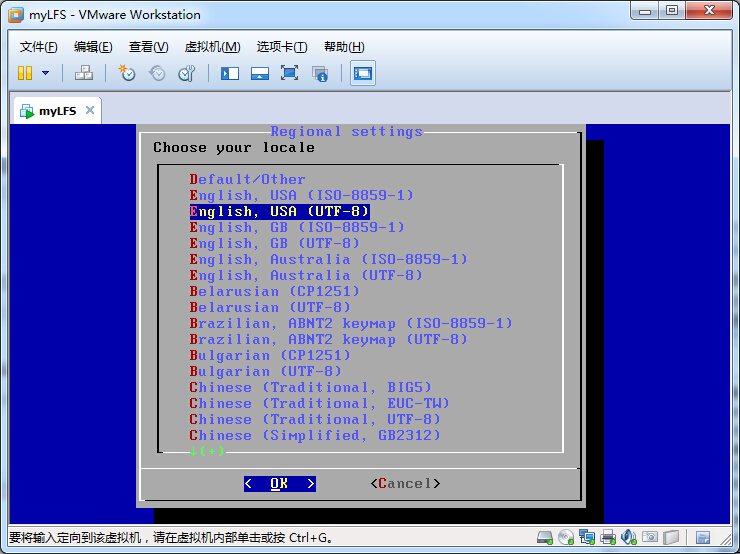Screen dimensions: 740x554
Task: Click the Cancel button in the locale dialog
Action: click(405, 484)
